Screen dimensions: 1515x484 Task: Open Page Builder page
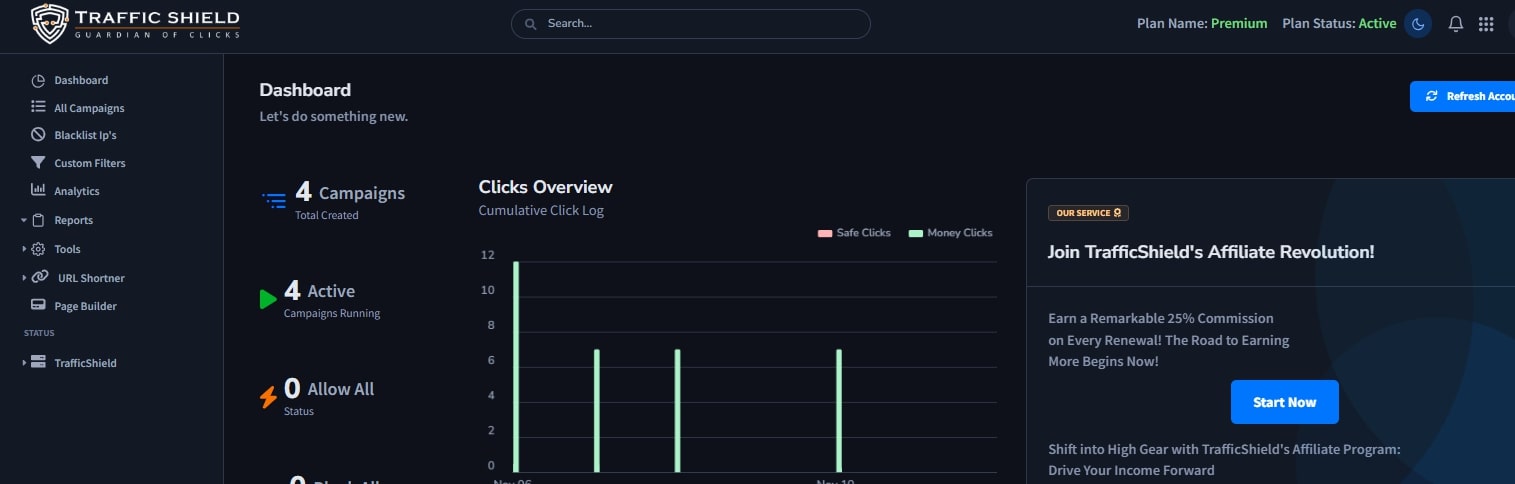85,306
